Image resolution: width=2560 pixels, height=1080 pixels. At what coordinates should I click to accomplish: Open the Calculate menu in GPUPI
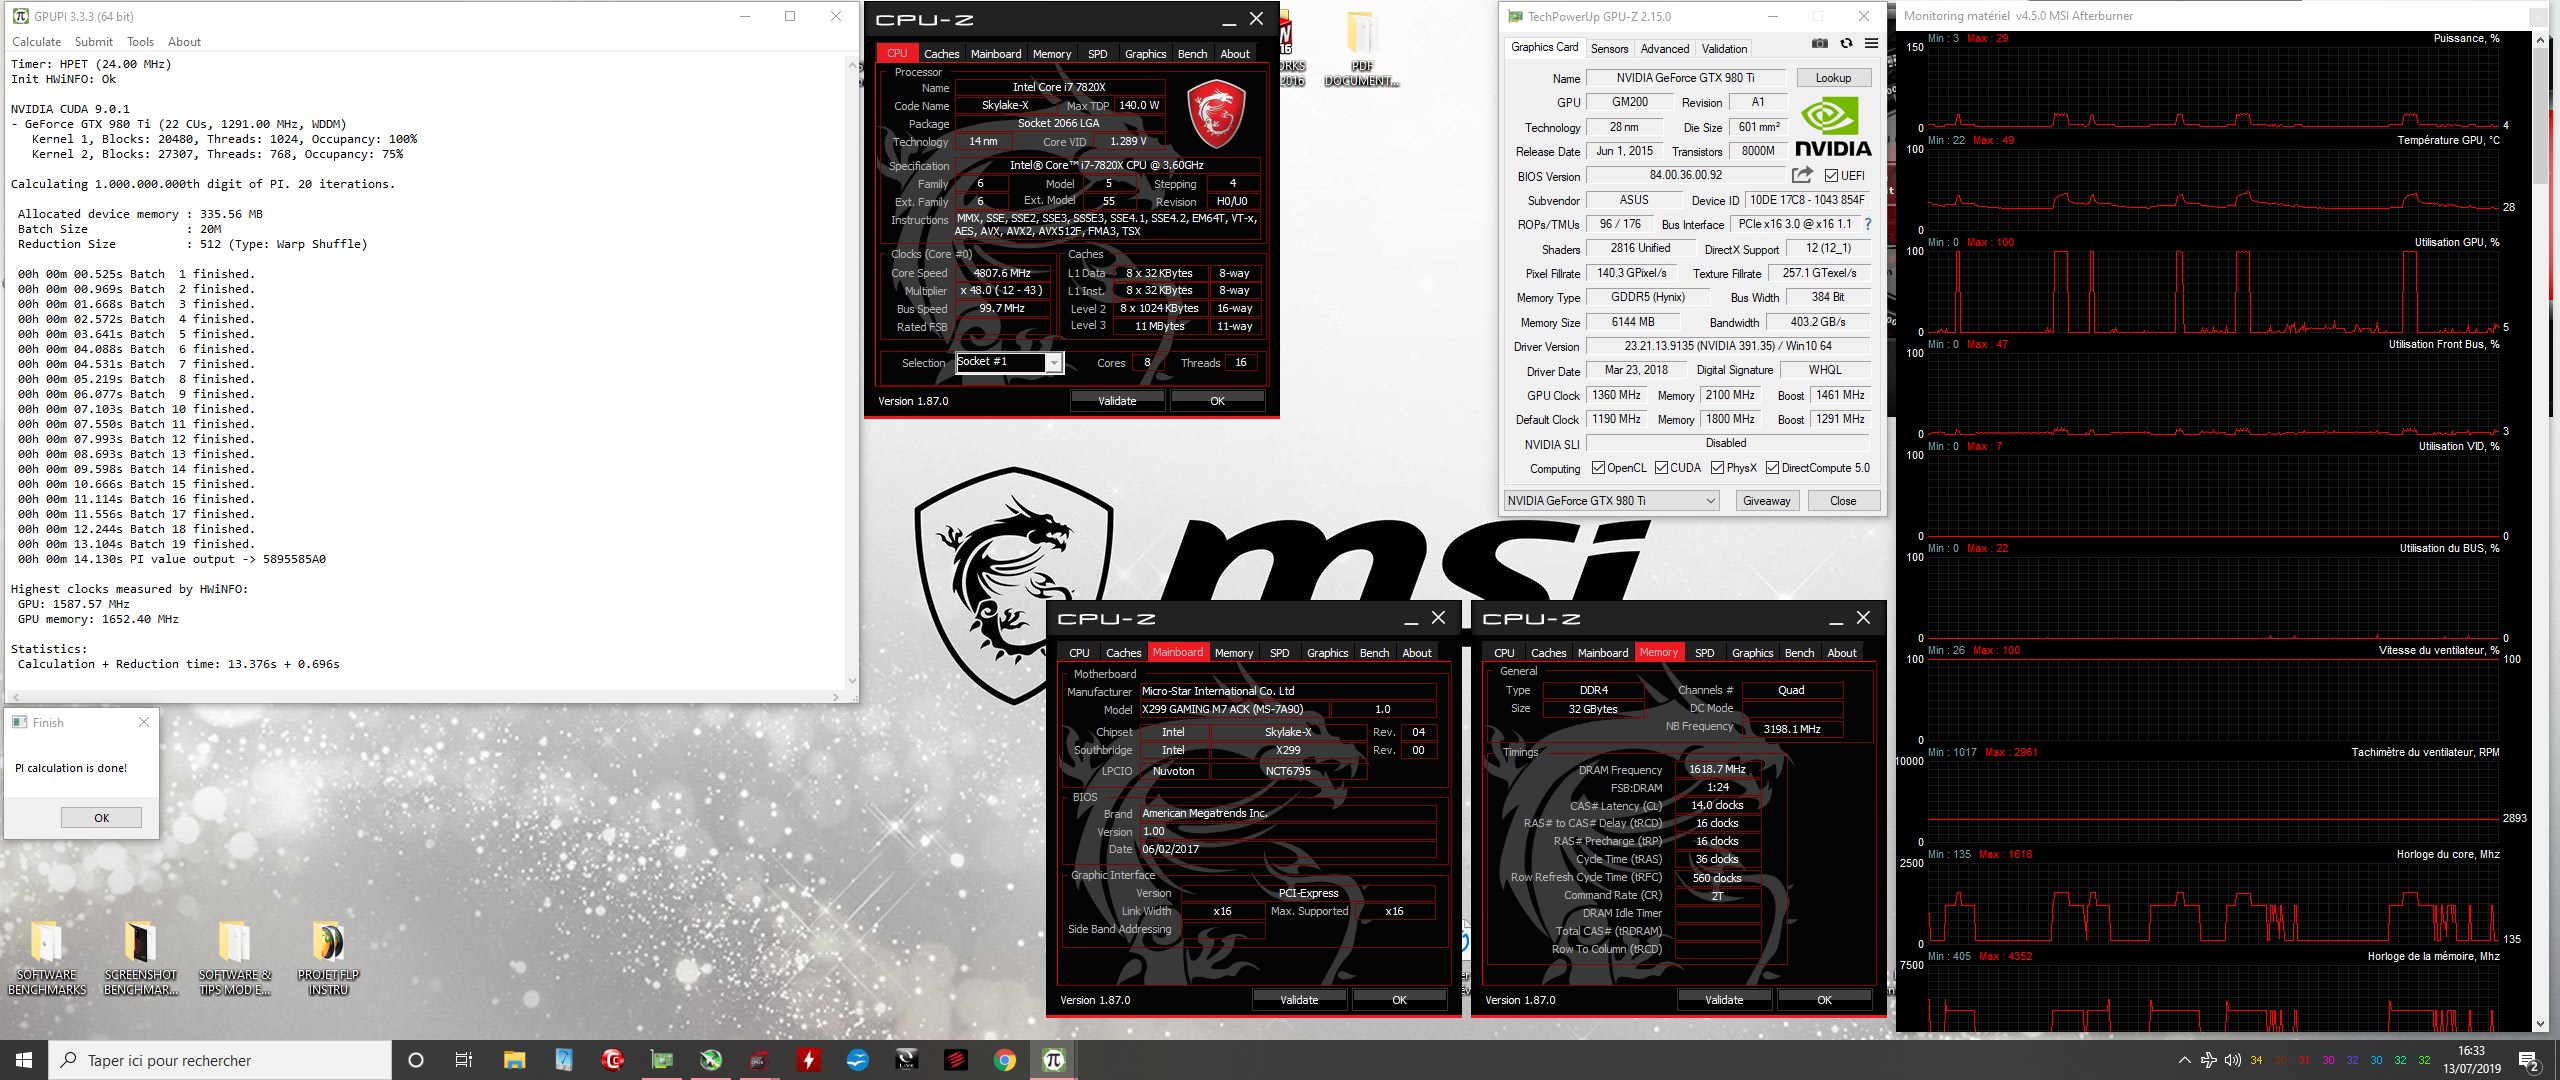tap(36, 42)
